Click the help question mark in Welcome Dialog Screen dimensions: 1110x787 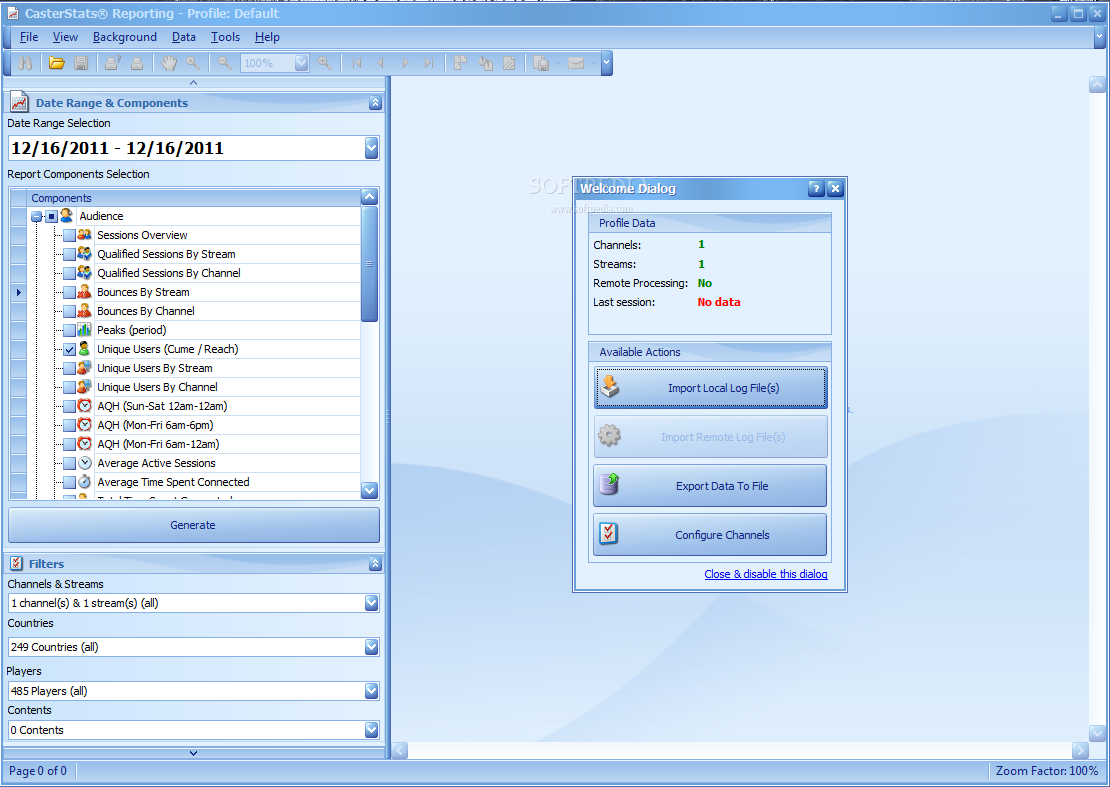[x=816, y=188]
